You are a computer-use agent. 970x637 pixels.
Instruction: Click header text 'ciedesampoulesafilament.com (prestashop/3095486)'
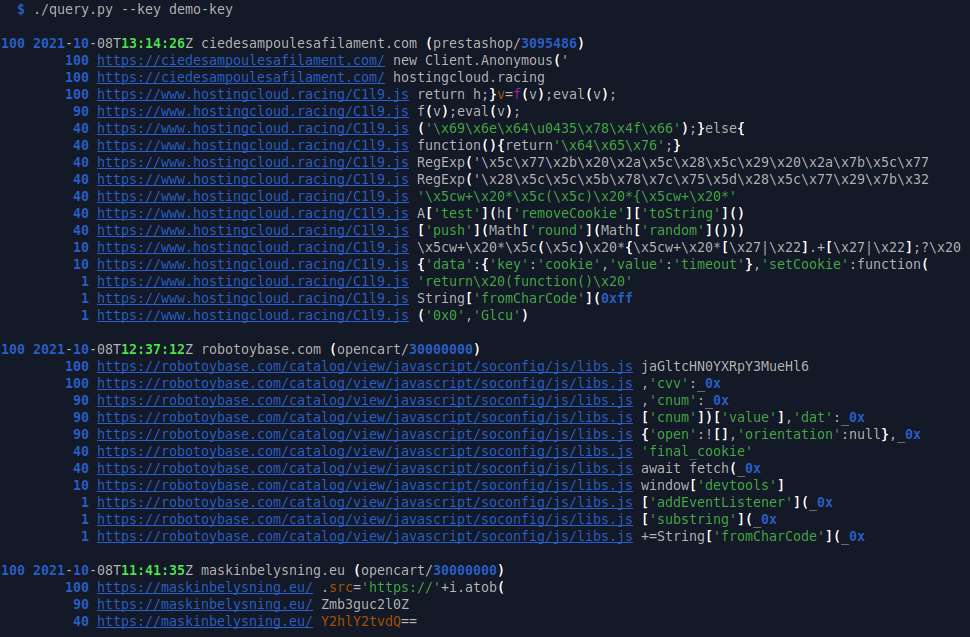click(x=393, y=43)
